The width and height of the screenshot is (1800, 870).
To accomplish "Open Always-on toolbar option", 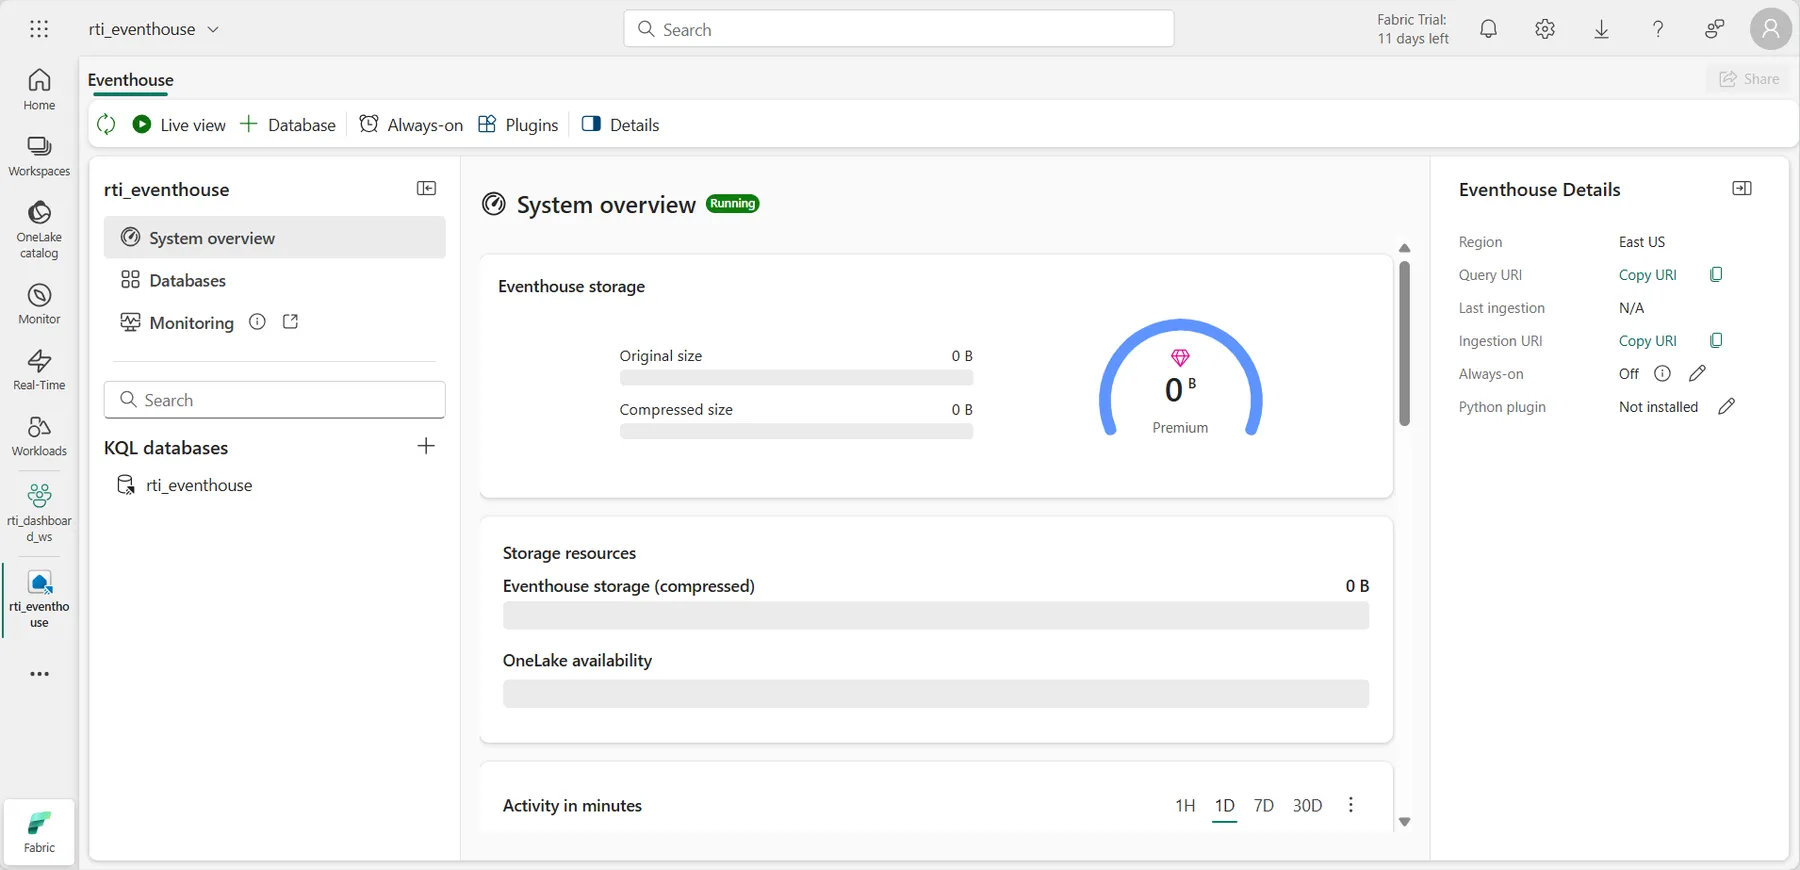I will click(411, 124).
